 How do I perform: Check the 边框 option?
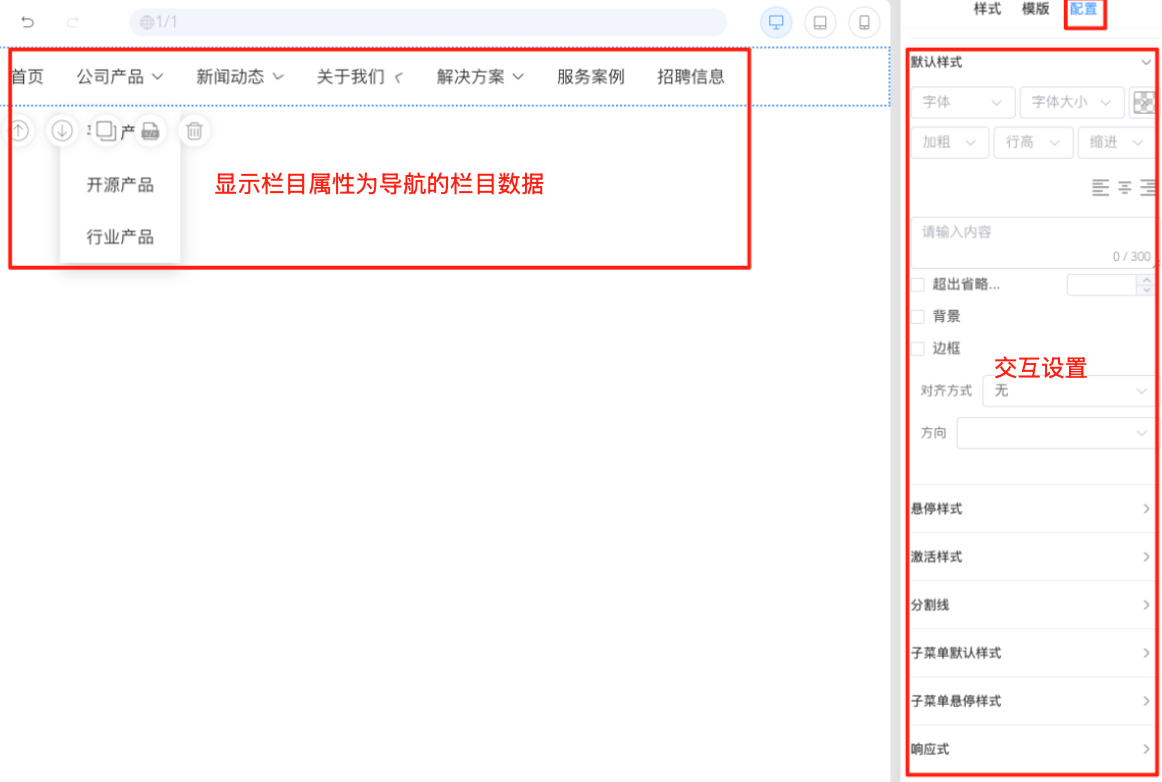pyautogui.click(x=918, y=349)
